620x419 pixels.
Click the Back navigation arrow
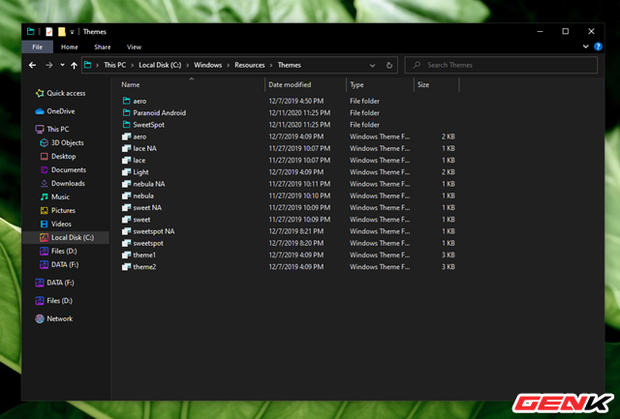tap(30, 65)
